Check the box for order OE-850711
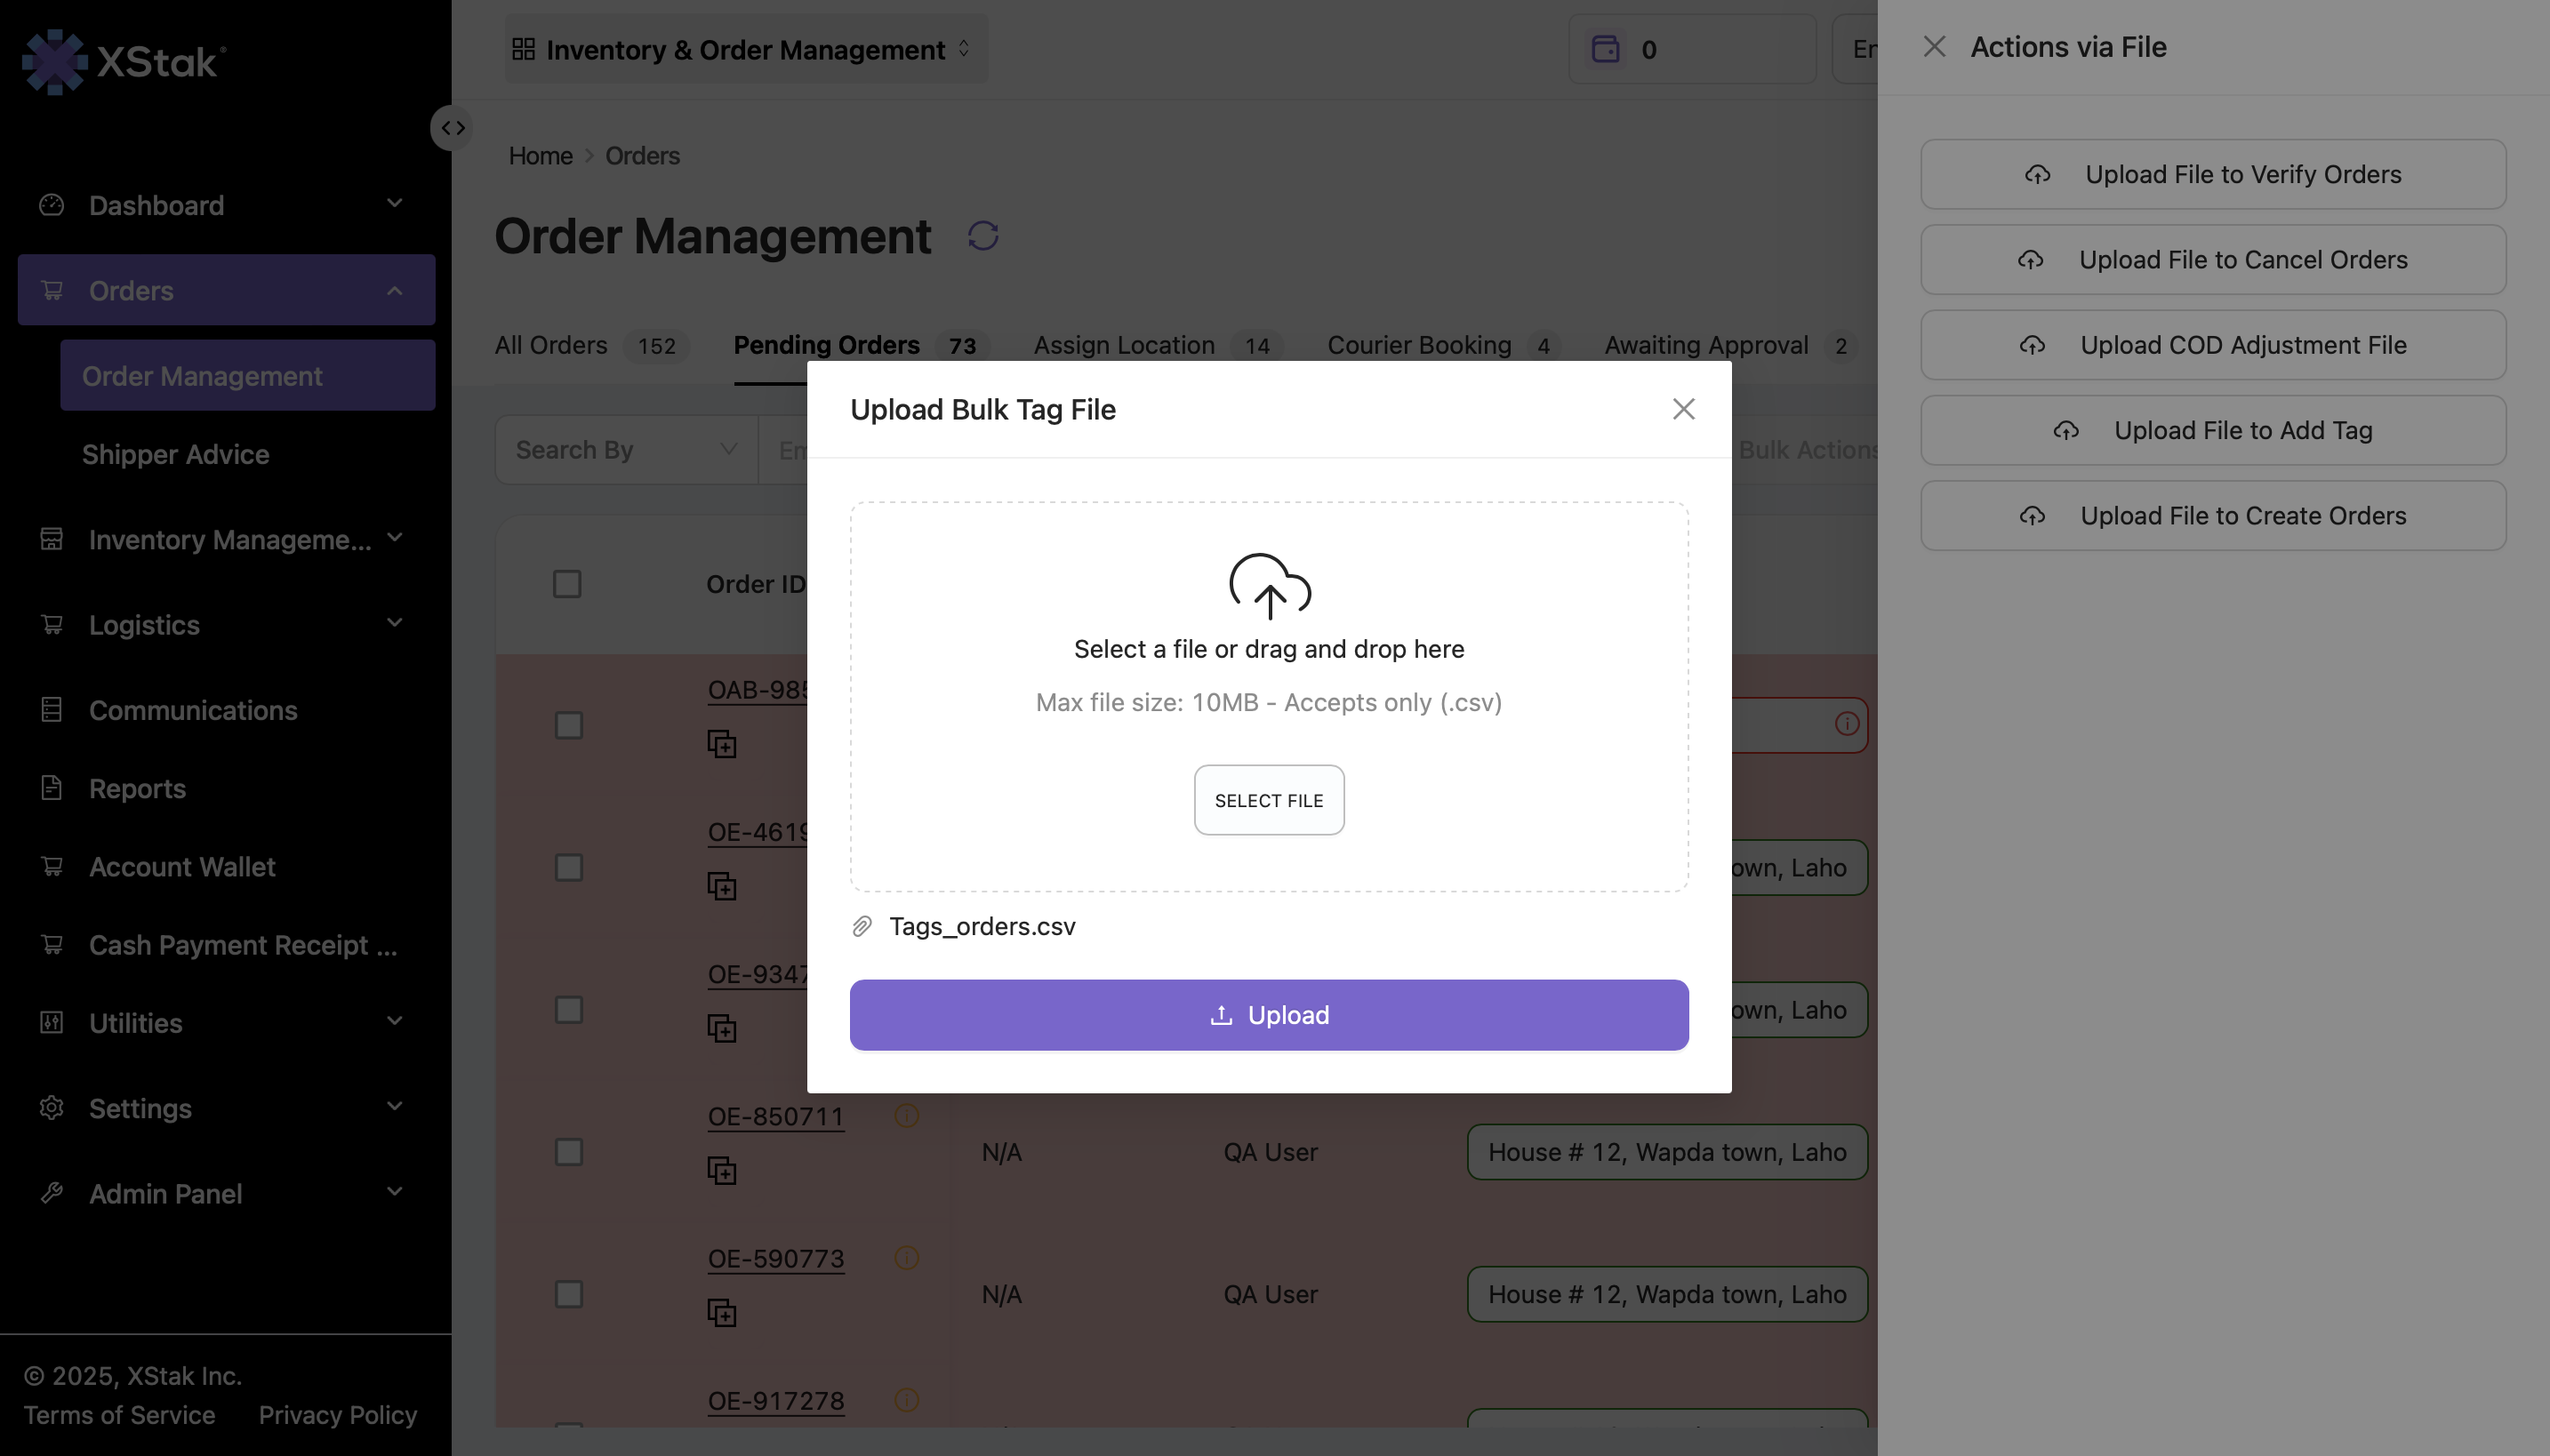2550x1456 pixels. pyautogui.click(x=568, y=1152)
